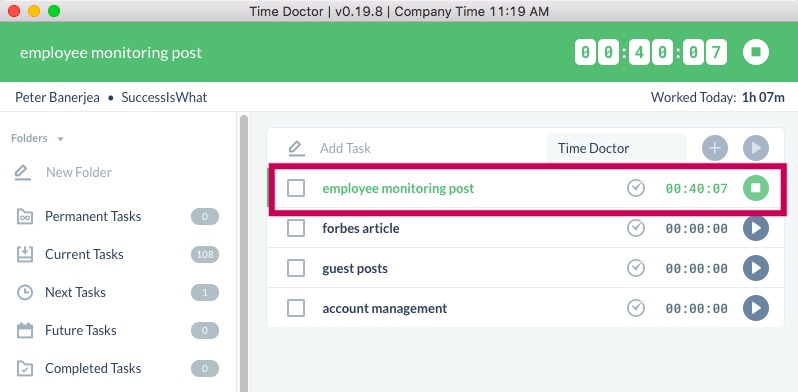The width and height of the screenshot is (798, 392).
Task: Click the Permanent Tasks count badge
Action: click(205, 216)
